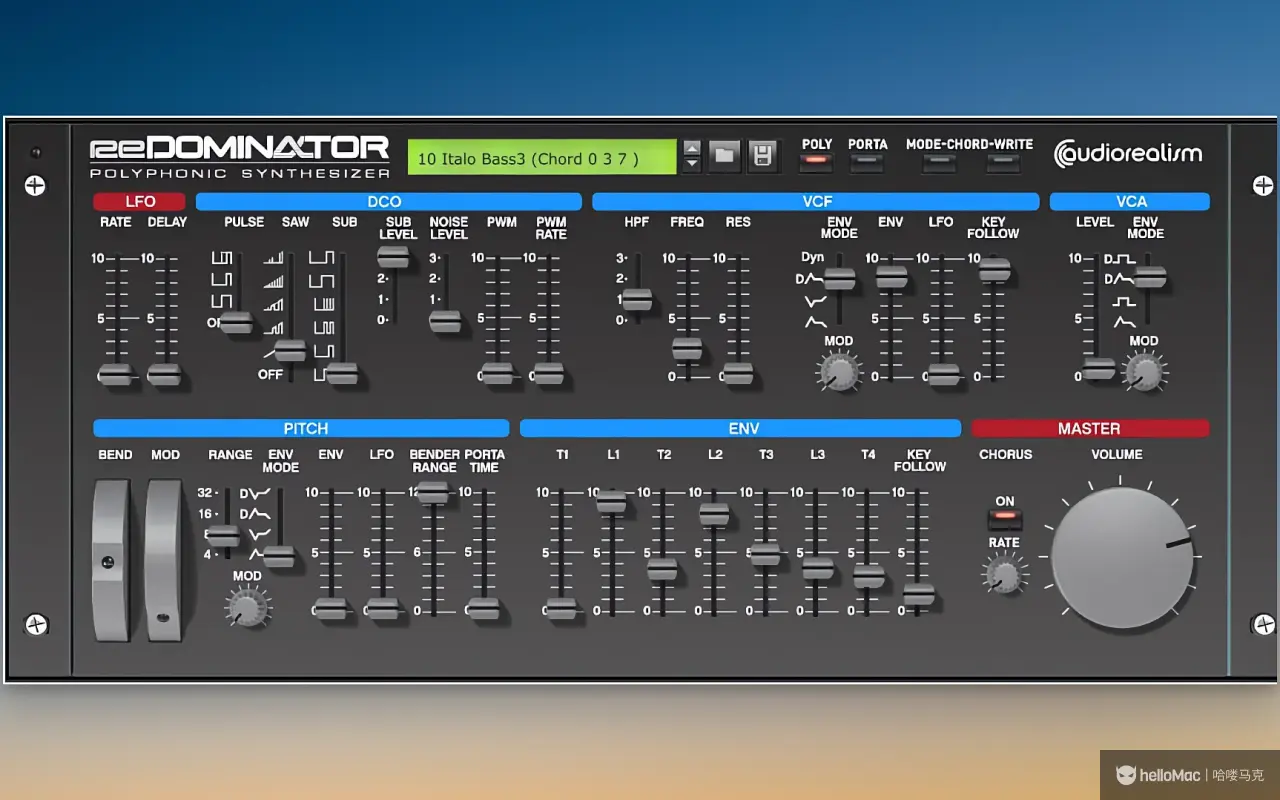
Task: Click the VCF section header
Action: pos(815,201)
